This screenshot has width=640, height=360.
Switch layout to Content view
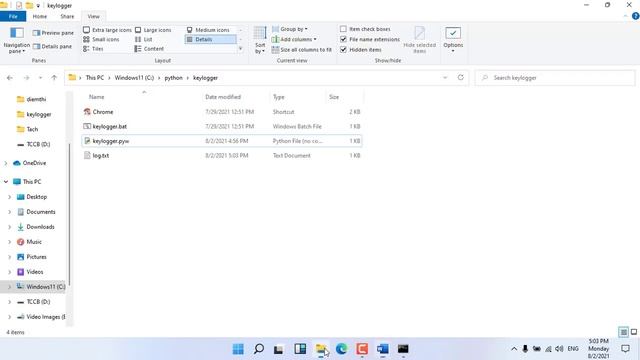(x=149, y=49)
